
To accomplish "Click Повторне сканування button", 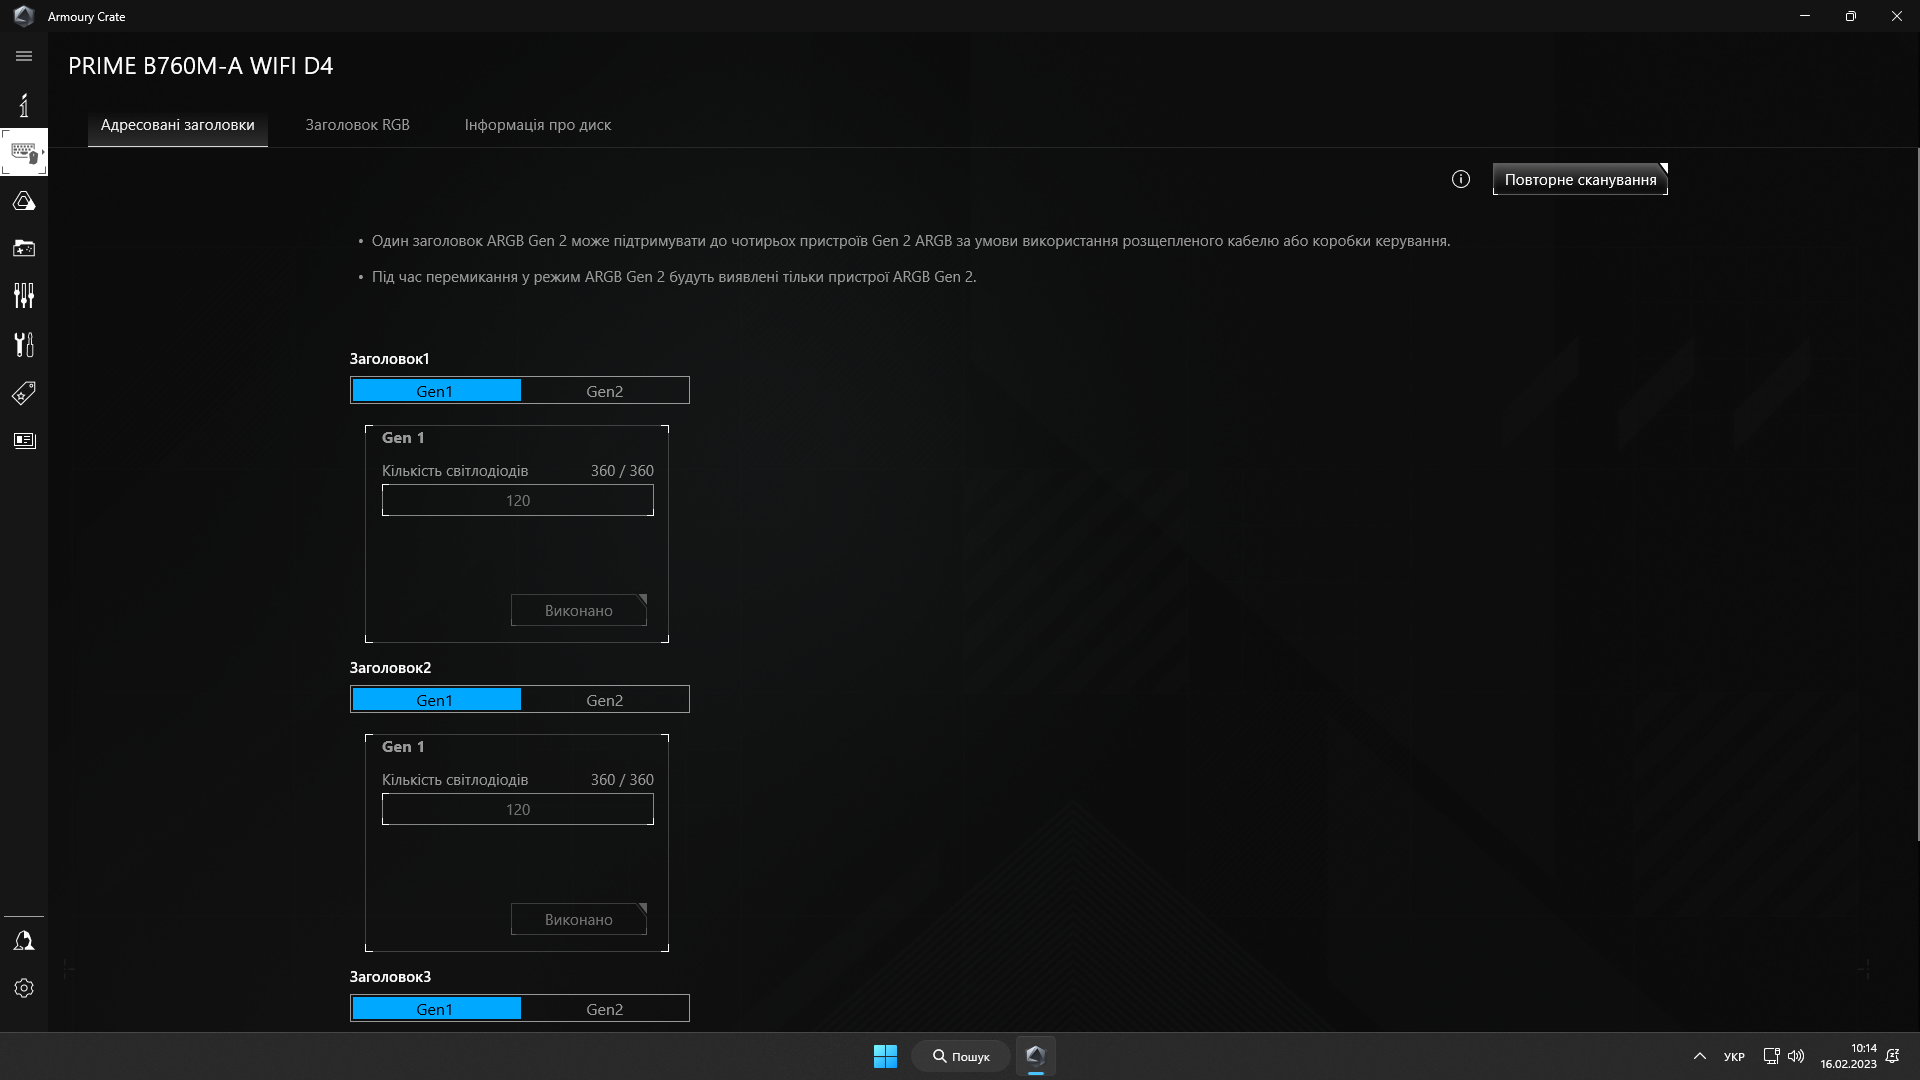I will pyautogui.click(x=1580, y=180).
